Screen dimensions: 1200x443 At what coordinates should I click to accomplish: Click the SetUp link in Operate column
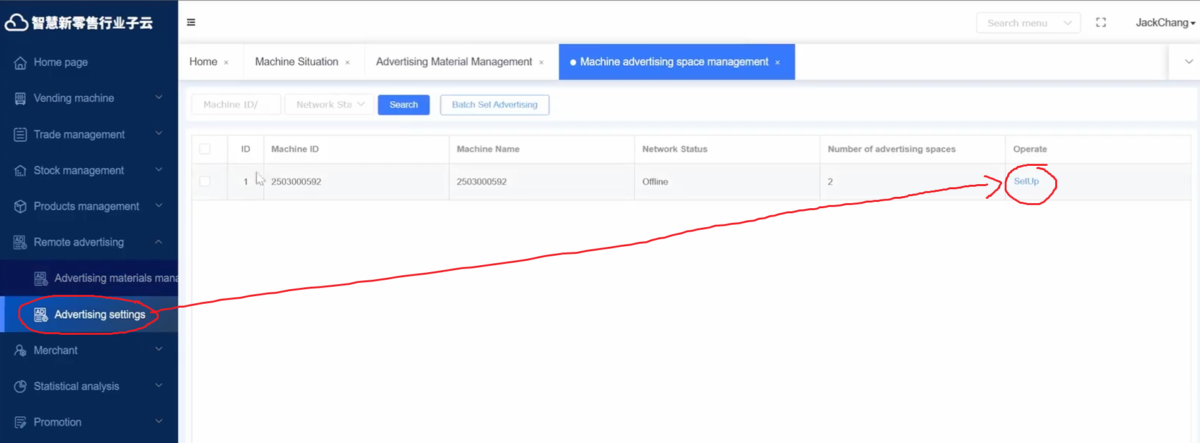pos(1027,182)
